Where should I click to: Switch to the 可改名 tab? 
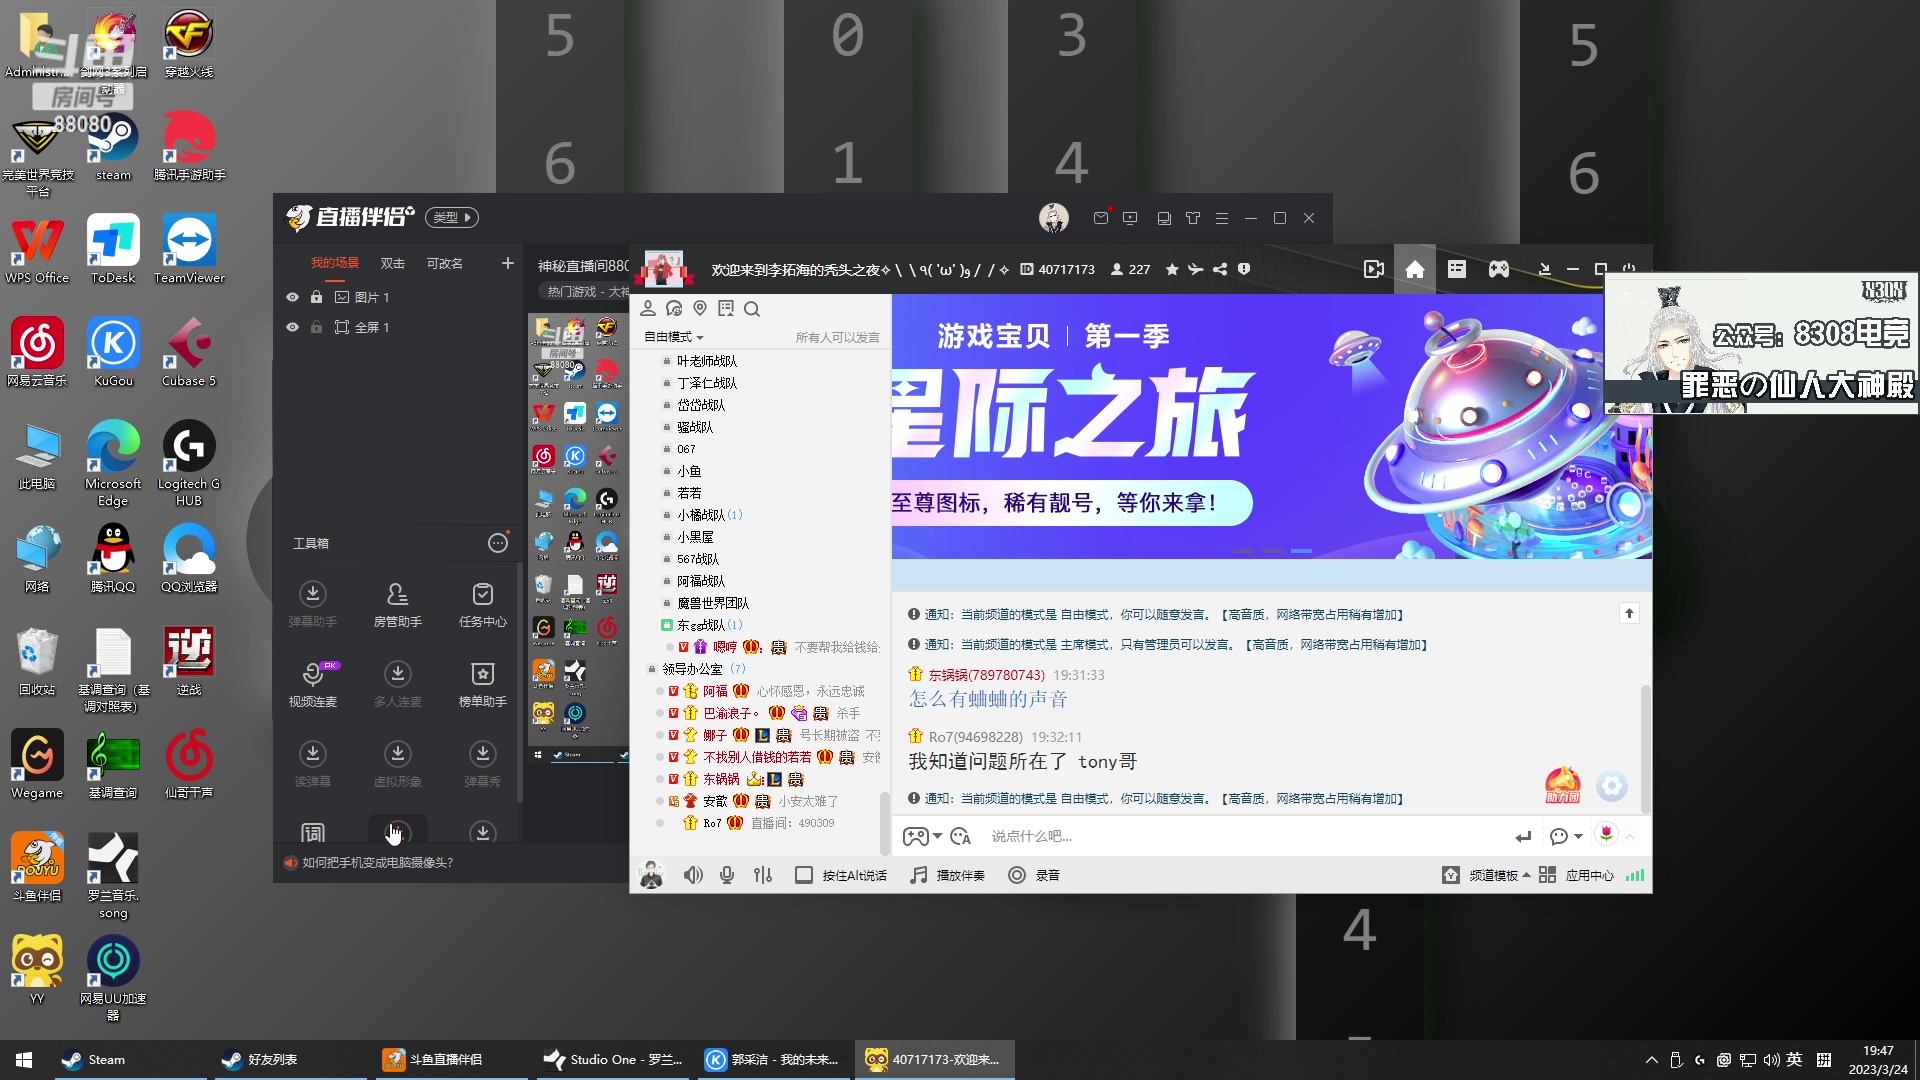click(x=444, y=262)
